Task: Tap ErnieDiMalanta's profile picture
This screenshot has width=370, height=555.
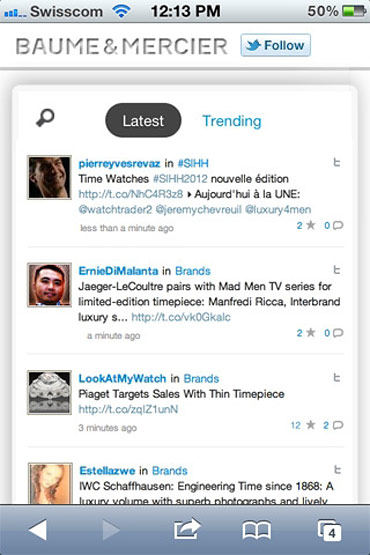Action: tap(50, 285)
